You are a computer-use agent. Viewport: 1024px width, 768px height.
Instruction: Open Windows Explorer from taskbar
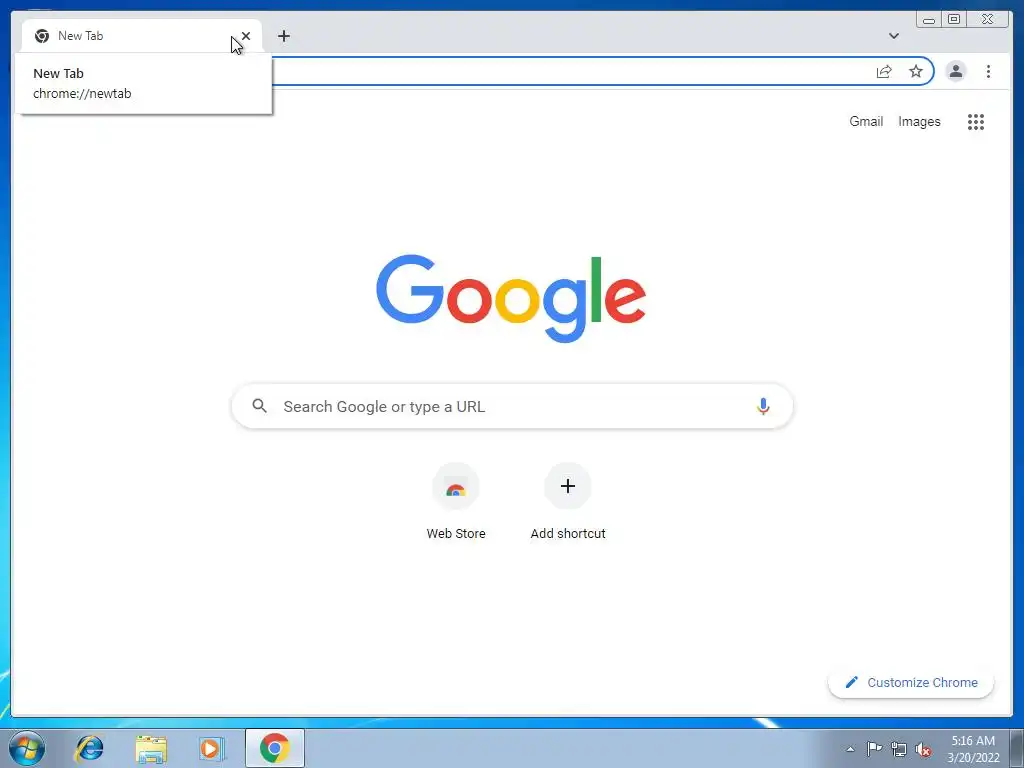(151, 748)
